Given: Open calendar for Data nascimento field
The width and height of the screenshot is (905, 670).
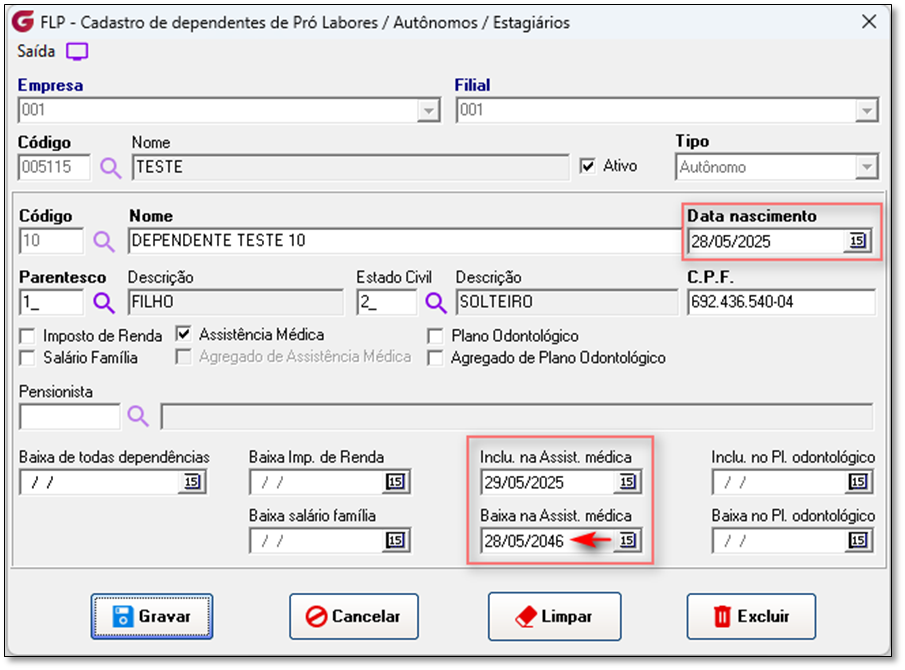Looking at the screenshot, I should pyautogui.click(x=857, y=241).
